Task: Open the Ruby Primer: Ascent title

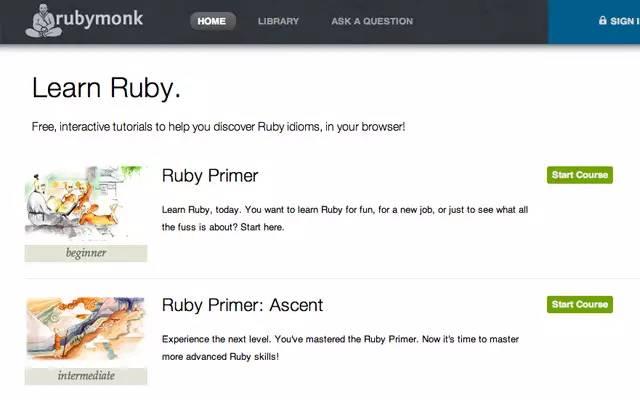Action: click(x=242, y=305)
